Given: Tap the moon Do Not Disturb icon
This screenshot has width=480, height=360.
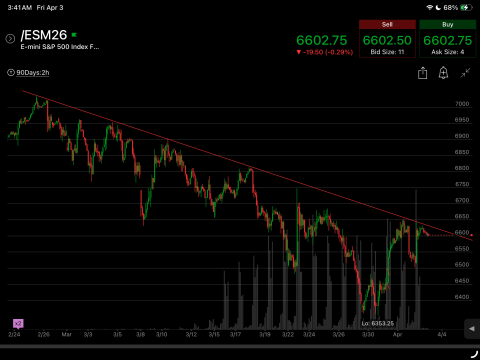Looking at the screenshot, I should (438, 8).
